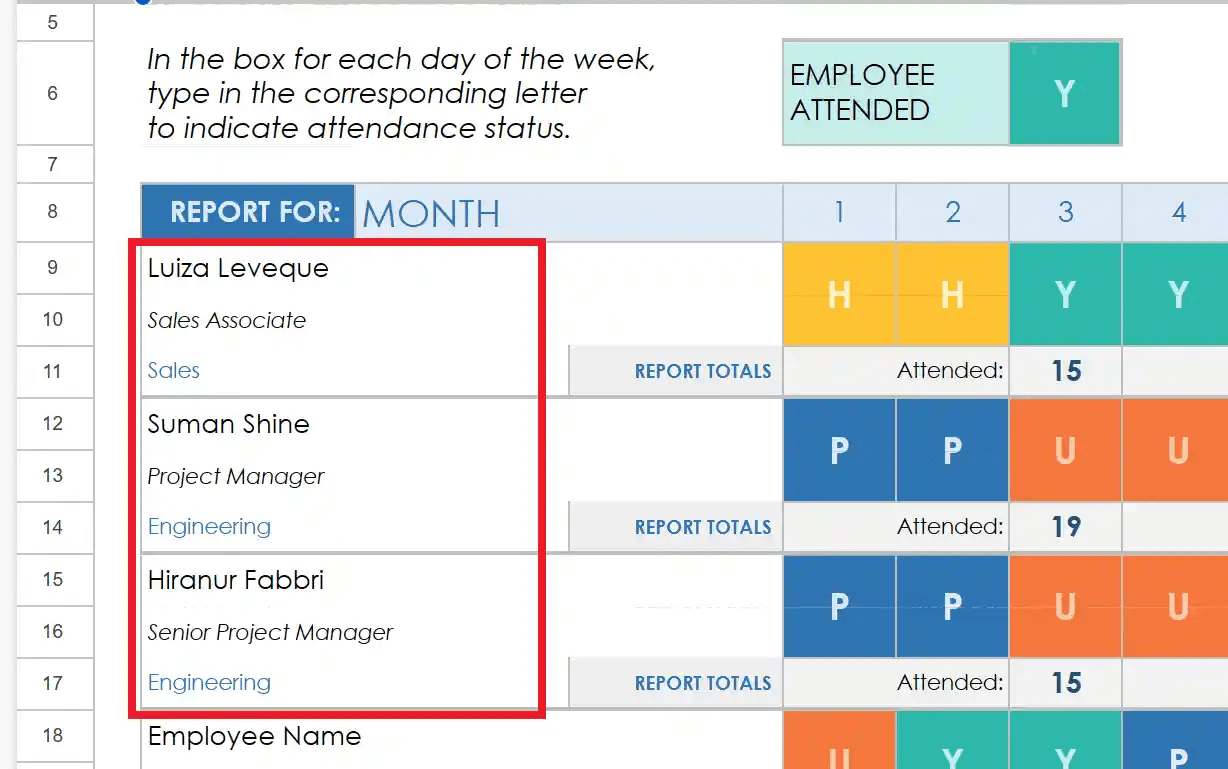Click the REPORT FOR: header cell

coord(247,212)
